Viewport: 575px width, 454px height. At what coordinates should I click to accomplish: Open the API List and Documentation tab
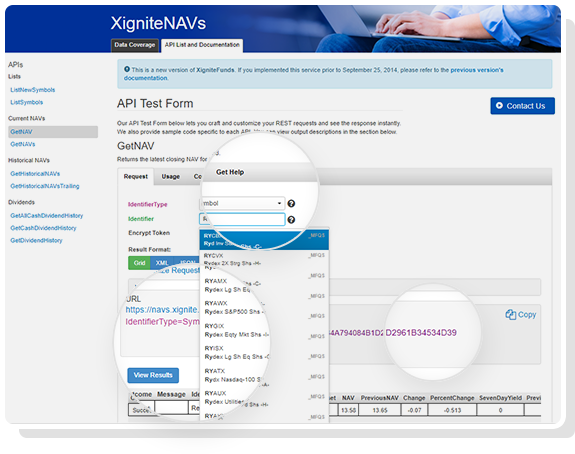[202, 45]
